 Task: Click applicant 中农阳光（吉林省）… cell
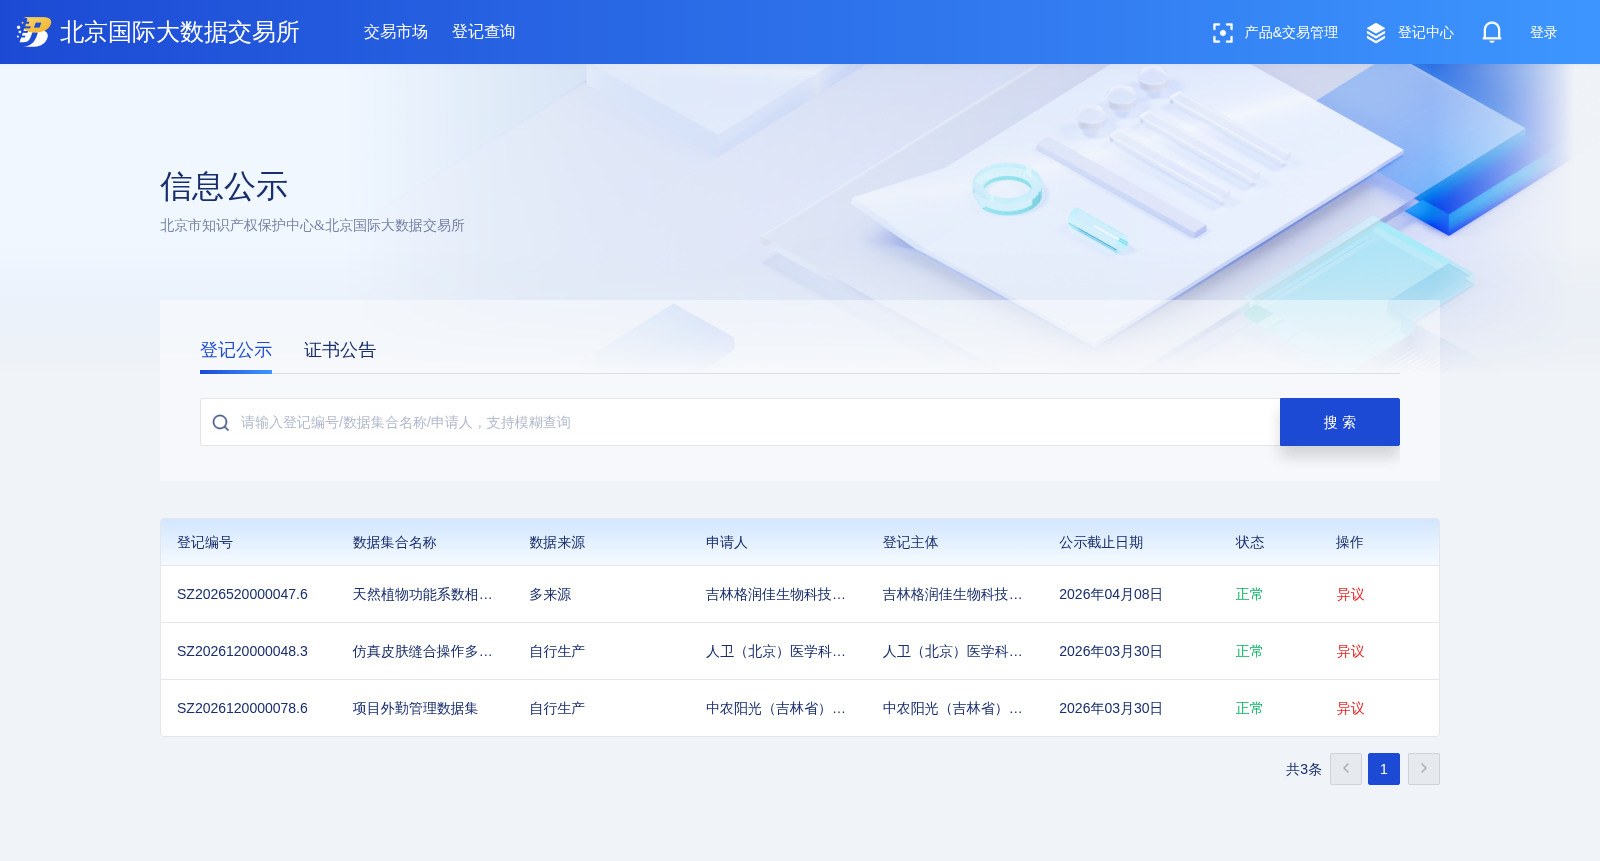pos(776,708)
